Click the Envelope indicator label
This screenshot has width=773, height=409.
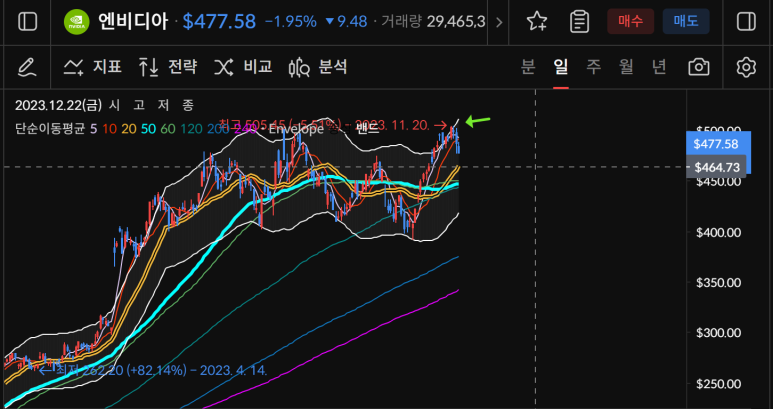coord(295,129)
